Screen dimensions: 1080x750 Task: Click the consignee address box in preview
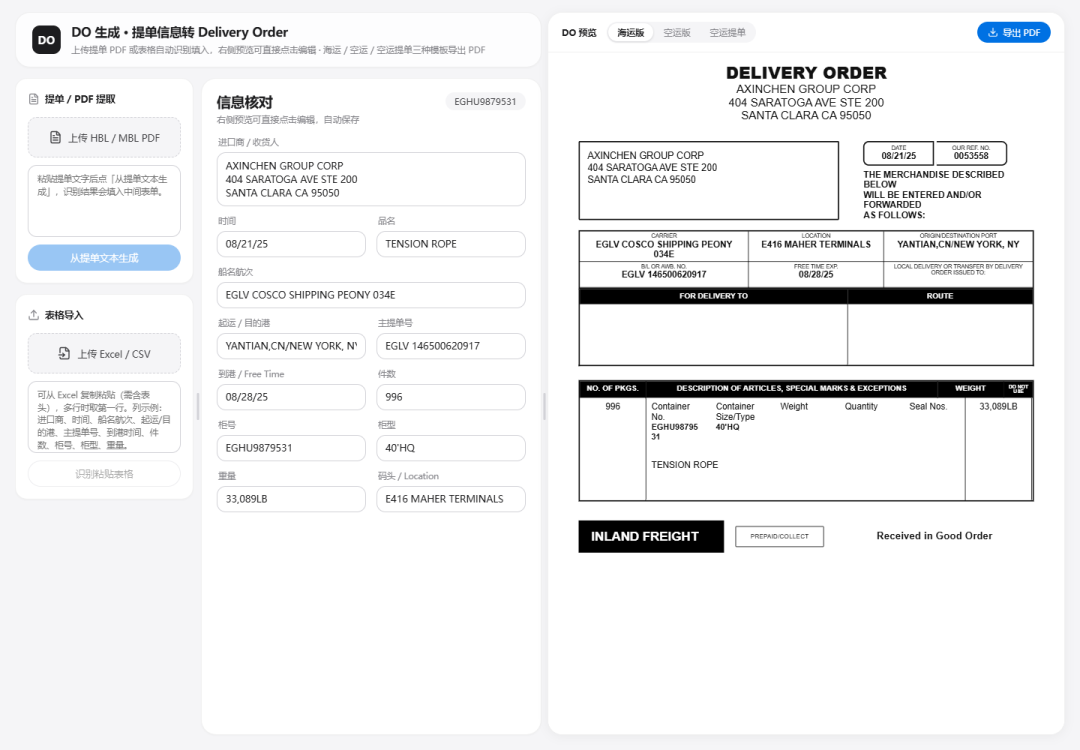coord(709,180)
